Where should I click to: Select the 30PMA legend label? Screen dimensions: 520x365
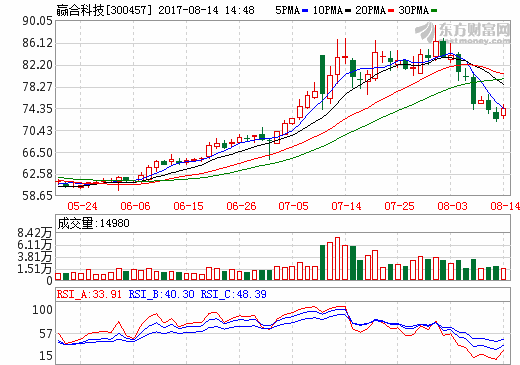[x=414, y=10]
